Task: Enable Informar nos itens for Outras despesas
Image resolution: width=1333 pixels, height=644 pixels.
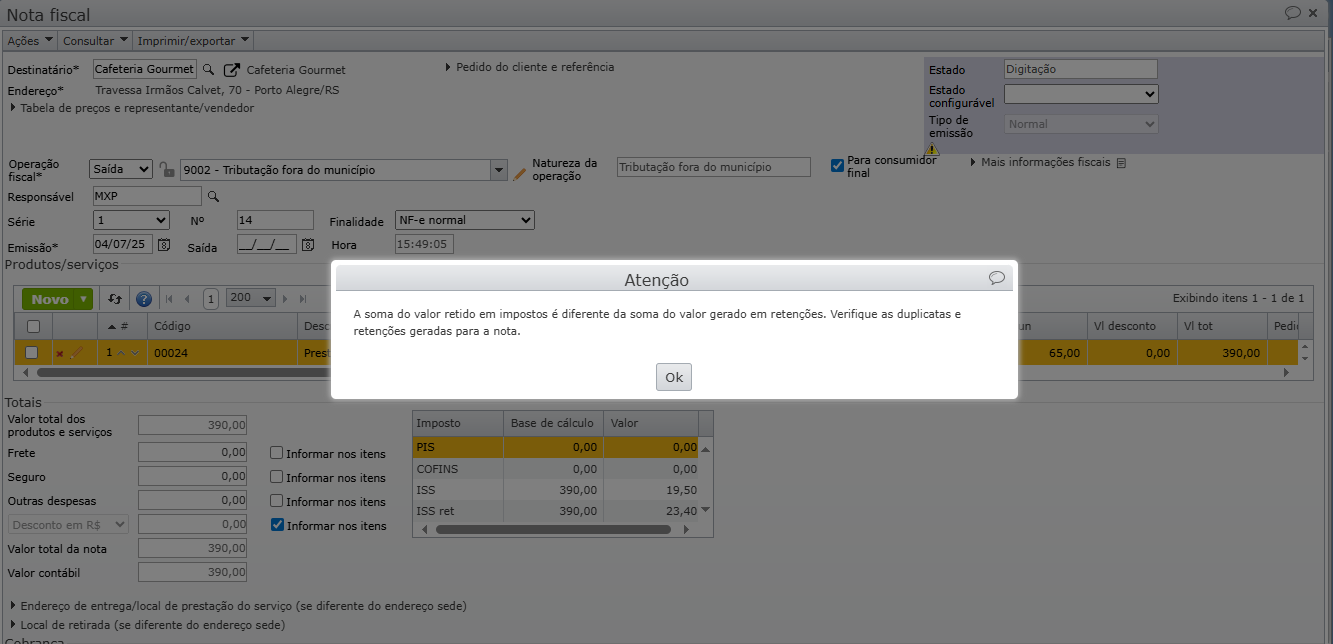Action: (x=277, y=501)
